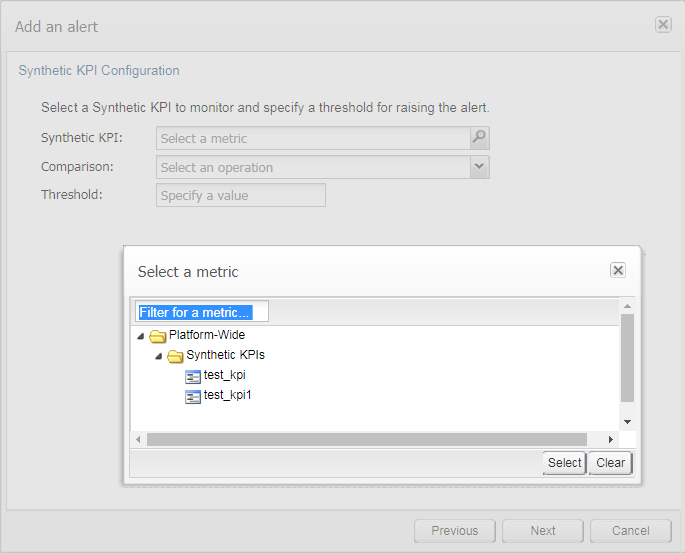Click the test_kpi metric icon
The image size is (685, 554).
pos(193,376)
